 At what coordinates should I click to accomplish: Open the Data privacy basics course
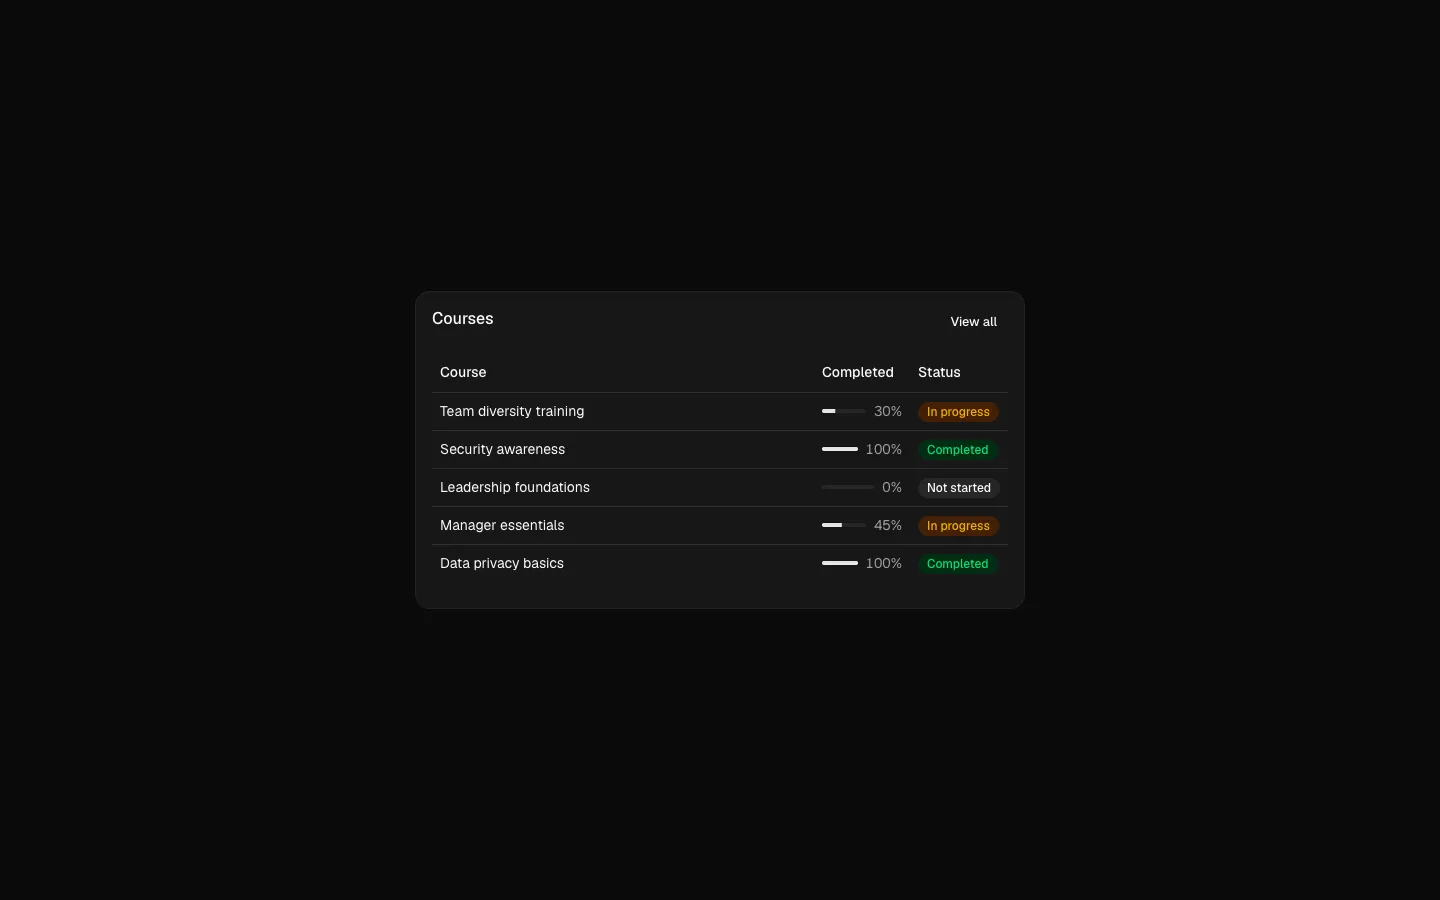(x=502, y=563)
